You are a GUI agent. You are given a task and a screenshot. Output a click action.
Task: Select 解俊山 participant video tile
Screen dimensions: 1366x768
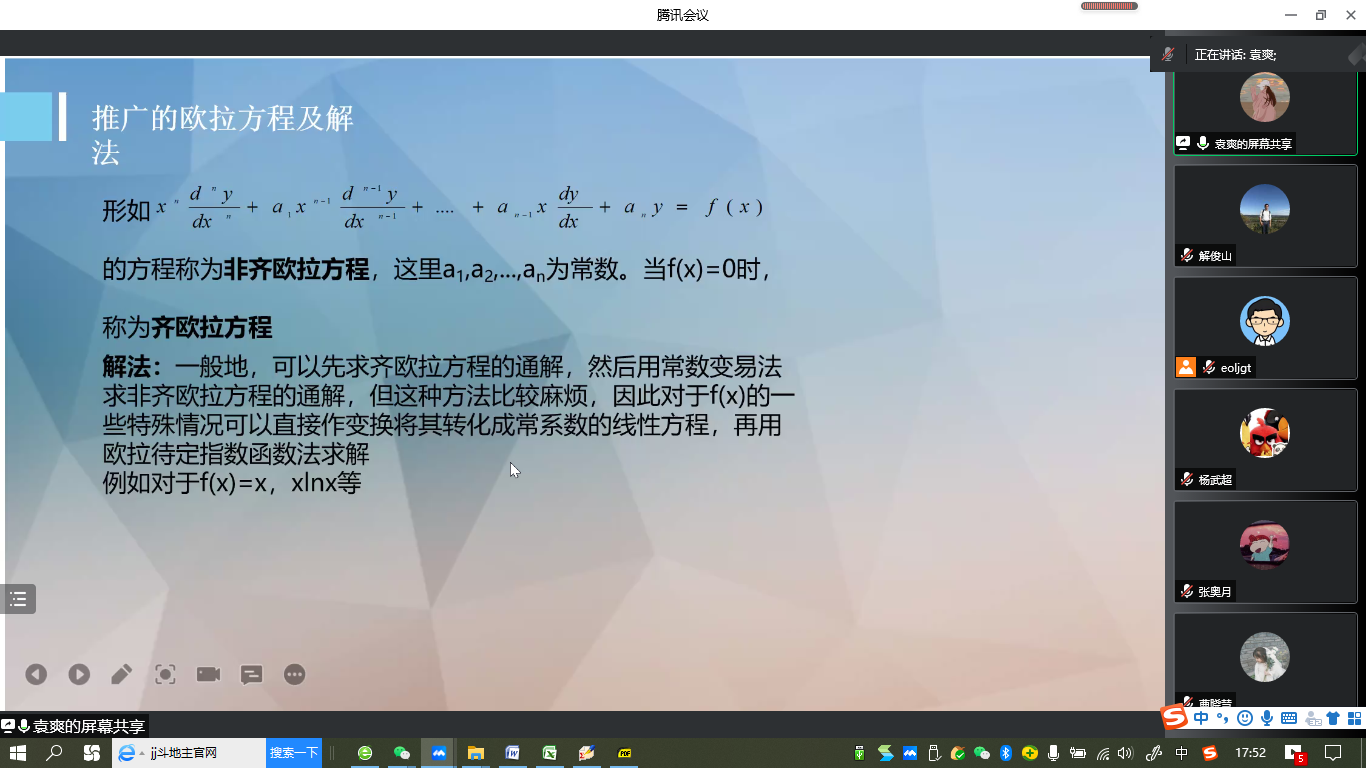(1264, 215)
